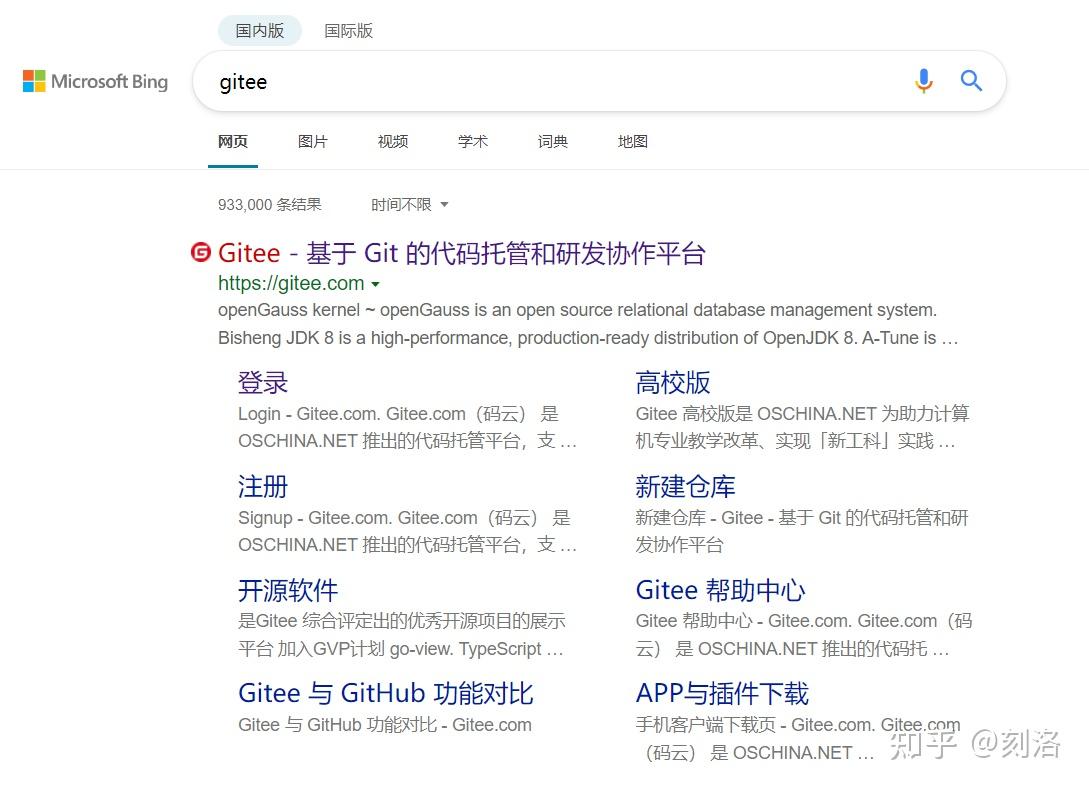1089x788 pixels.
Task: Click the Microsoft Bing logo
Action: click(95, 81)
